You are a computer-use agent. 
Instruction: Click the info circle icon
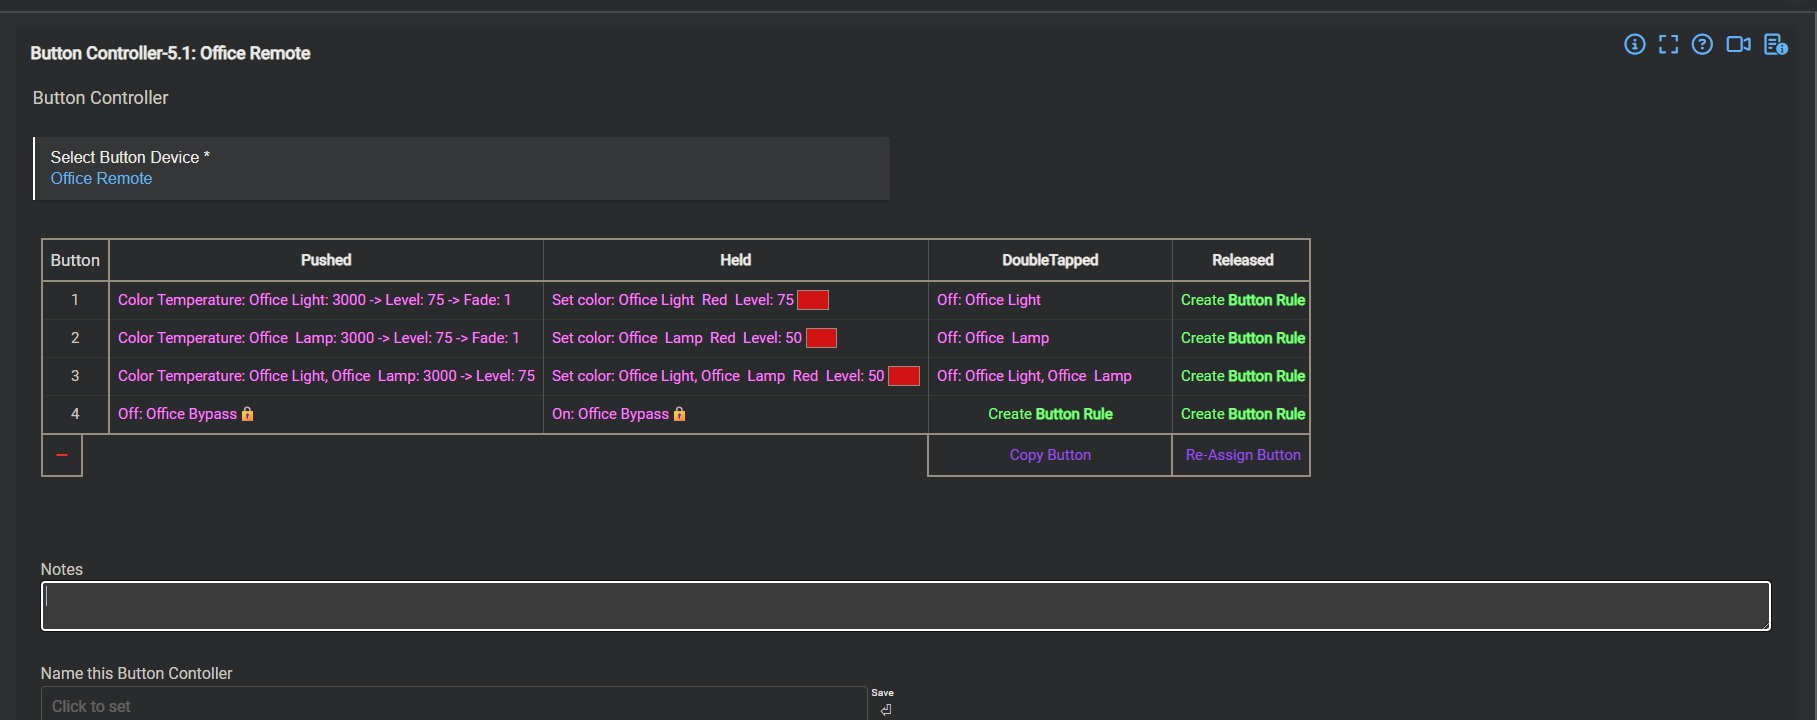tap(1634, 44)
